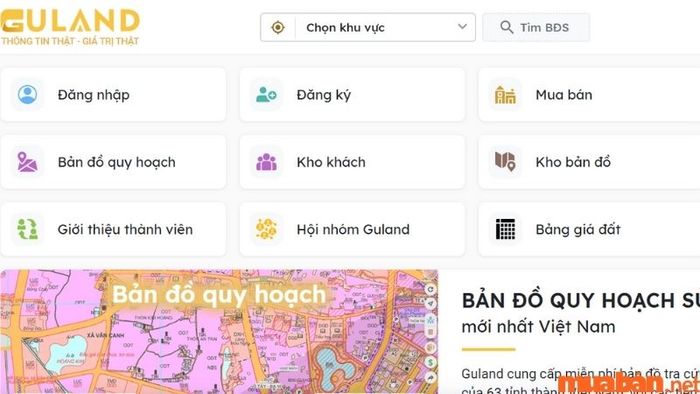Click the slogan "THÔNG TIN THẬT - GIÁ TRỊ THẬT"
This screenshot has height=394, width=700.
tap(70, 41)
